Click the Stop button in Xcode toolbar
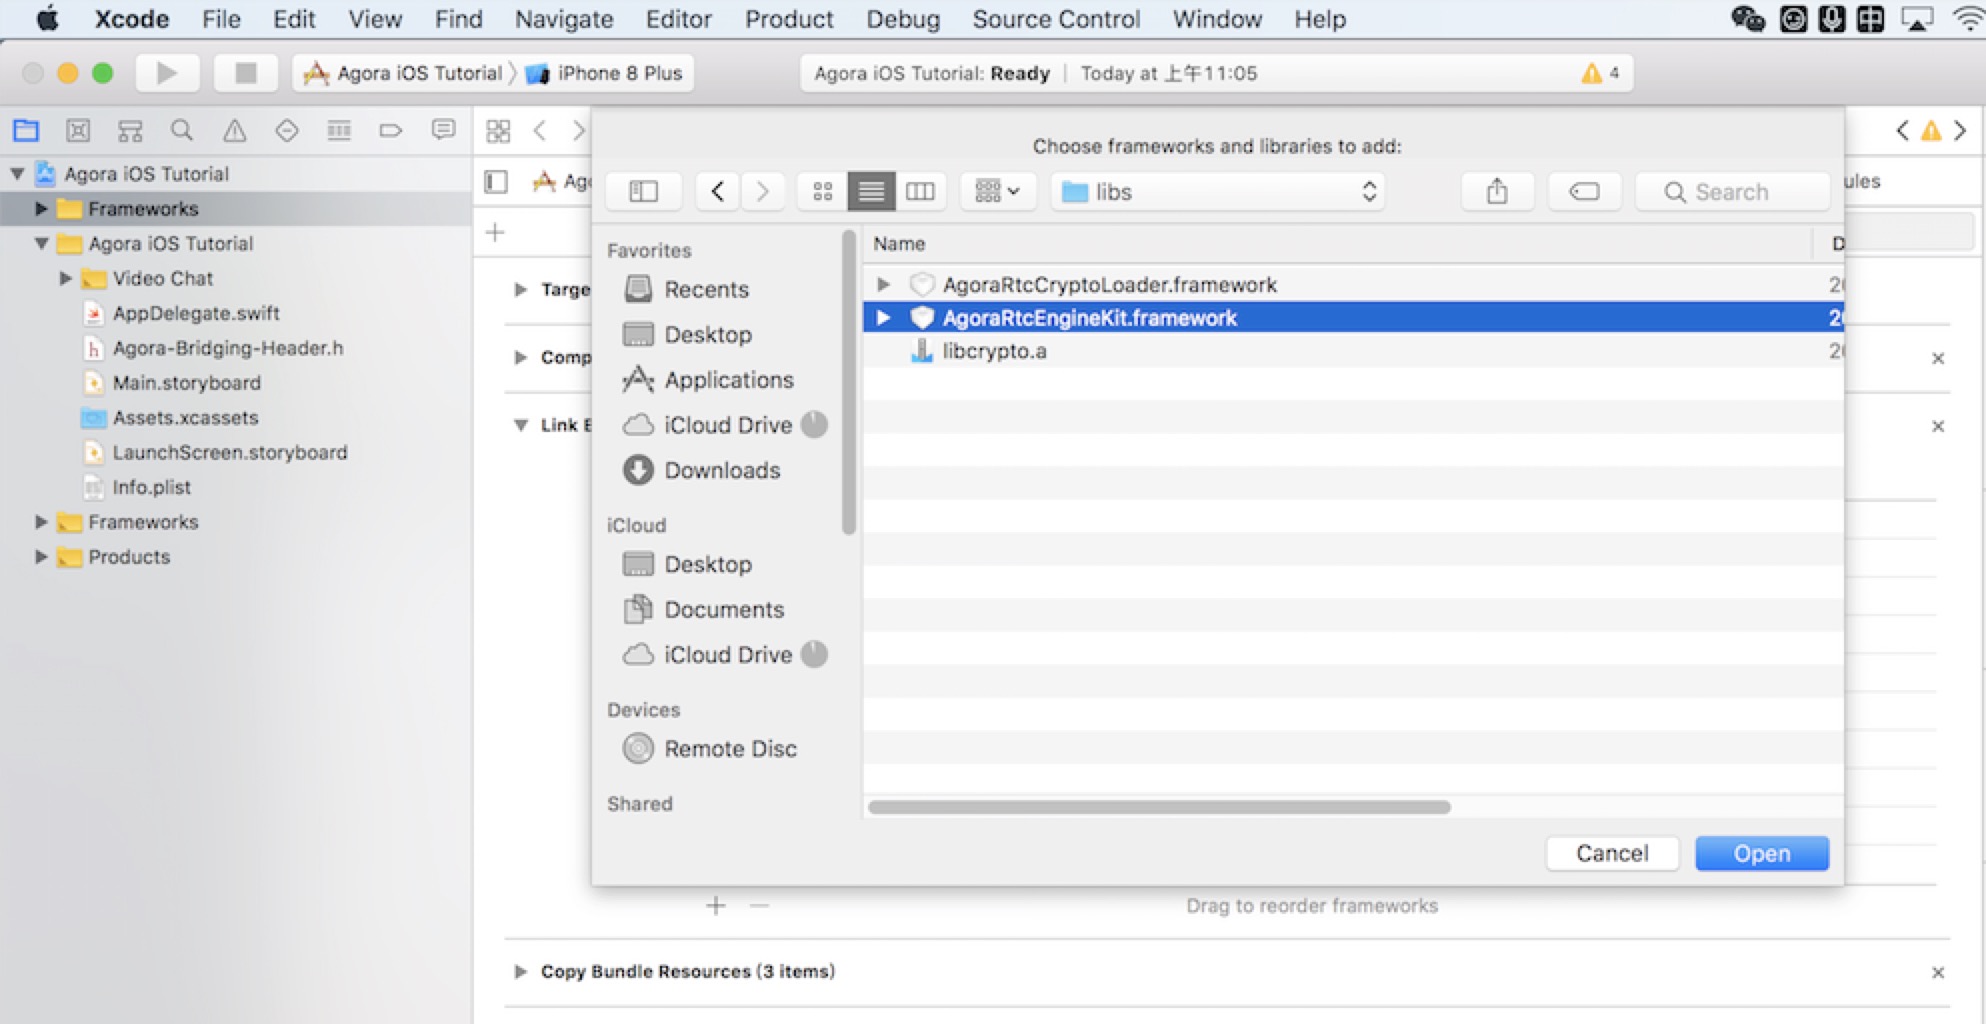Image resolution: width=1986 pixels, height=1024 pixels. (x=245, y=73)
